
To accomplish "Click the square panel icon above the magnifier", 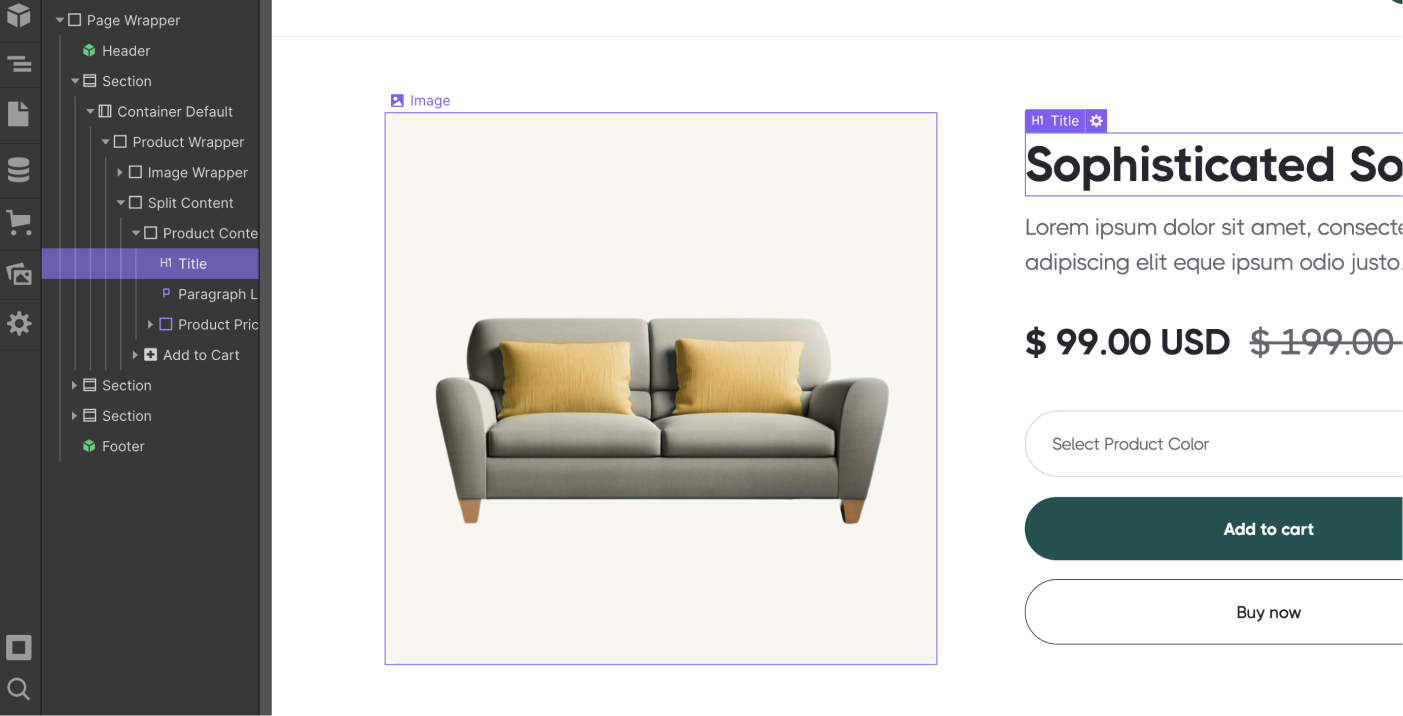I will point(20,647).
